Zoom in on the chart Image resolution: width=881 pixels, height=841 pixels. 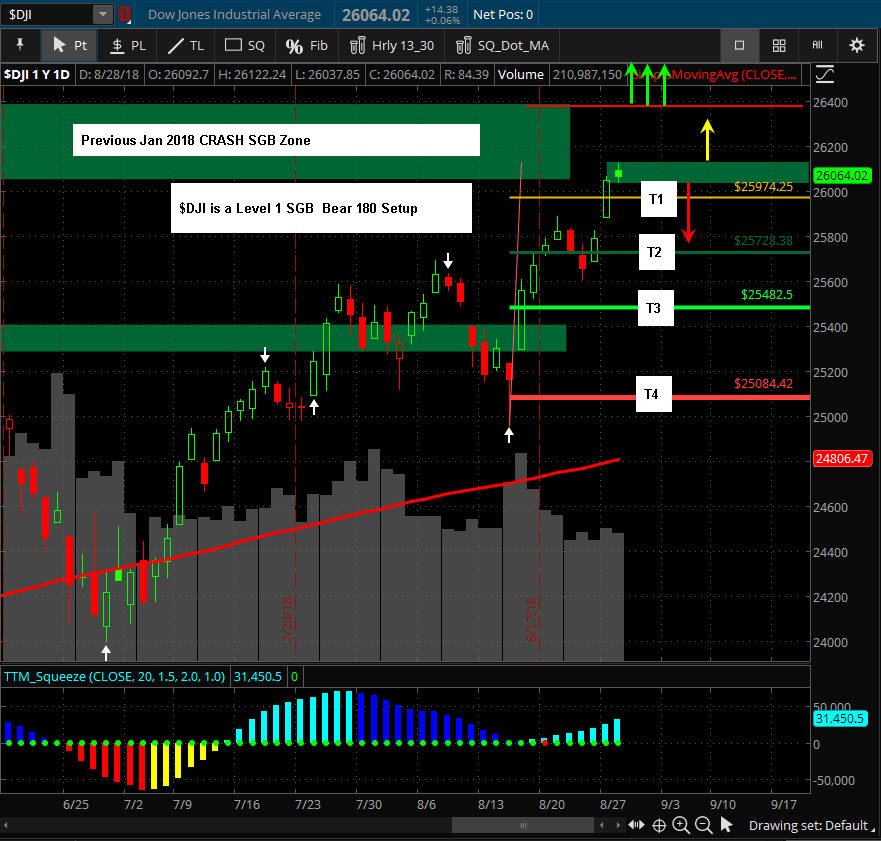tap(681, 825)
